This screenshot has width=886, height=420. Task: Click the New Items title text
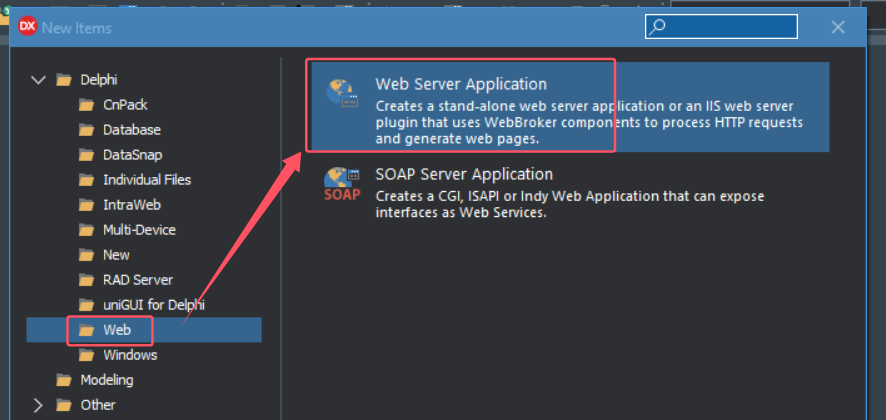coord(77,28)
